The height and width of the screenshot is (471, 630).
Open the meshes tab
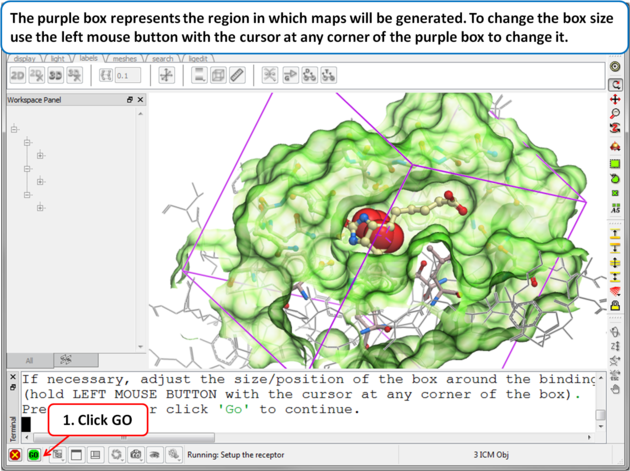click(124, 59)
